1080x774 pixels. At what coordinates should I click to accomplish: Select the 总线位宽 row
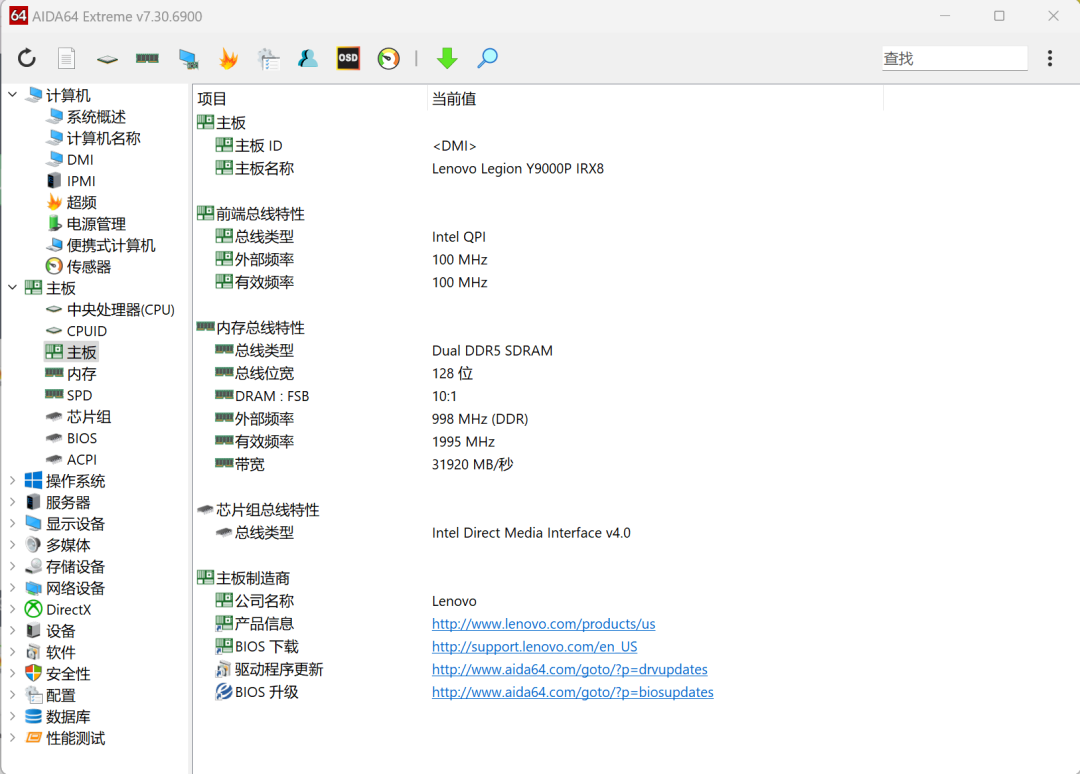tap(537, 373)
